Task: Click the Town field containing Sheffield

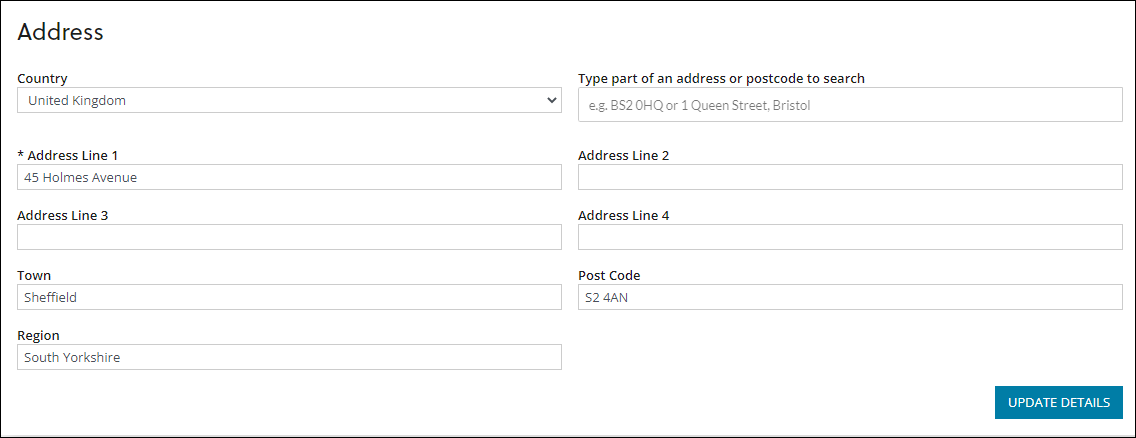Action: [x=289, y=297]
